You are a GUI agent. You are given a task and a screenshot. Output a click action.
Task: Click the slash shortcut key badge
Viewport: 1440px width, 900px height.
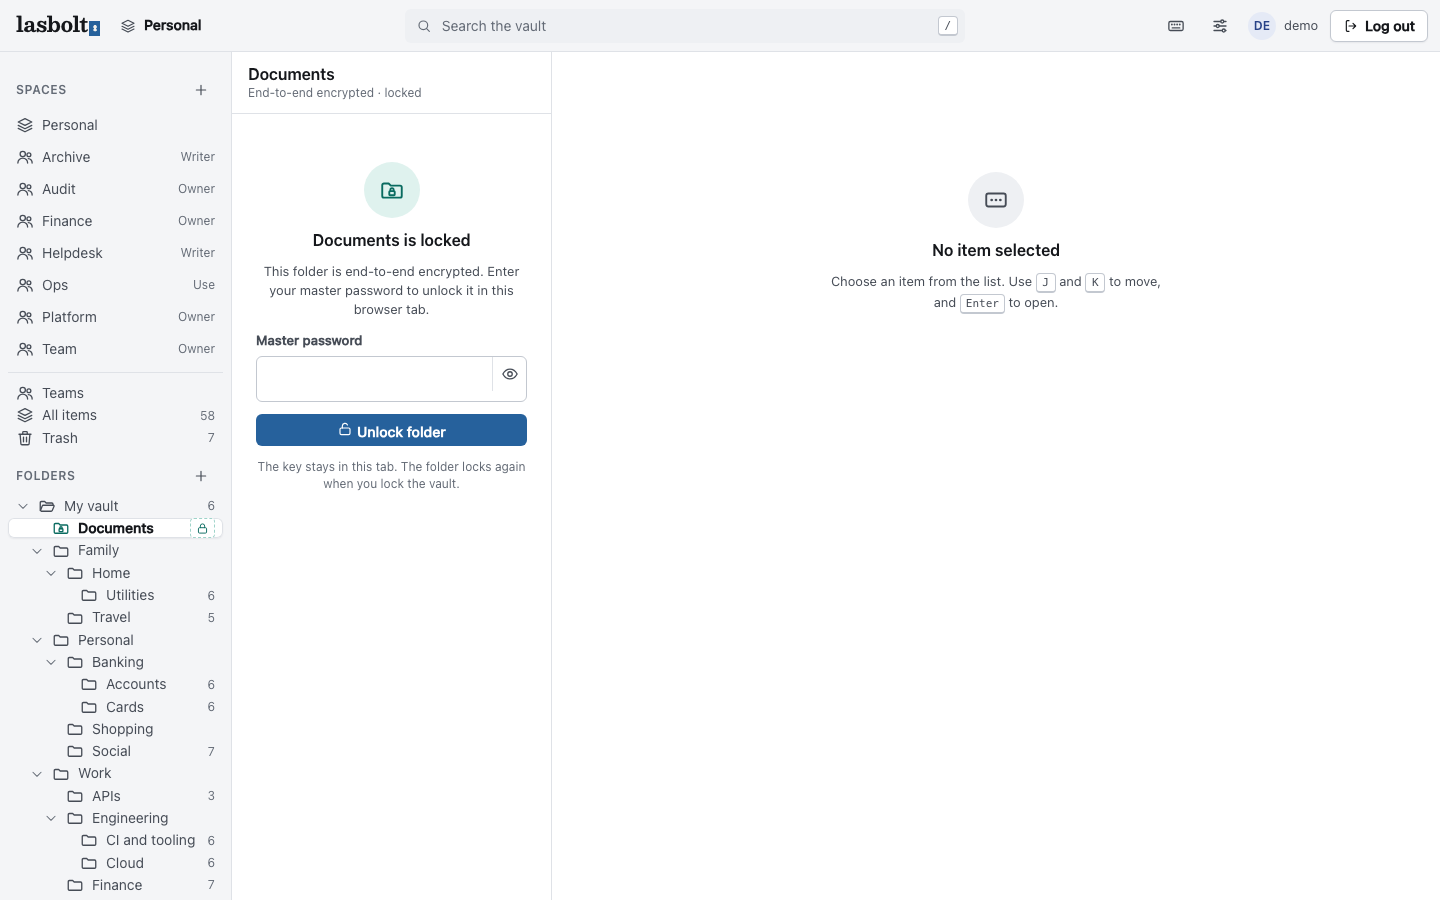click(947, 26)
